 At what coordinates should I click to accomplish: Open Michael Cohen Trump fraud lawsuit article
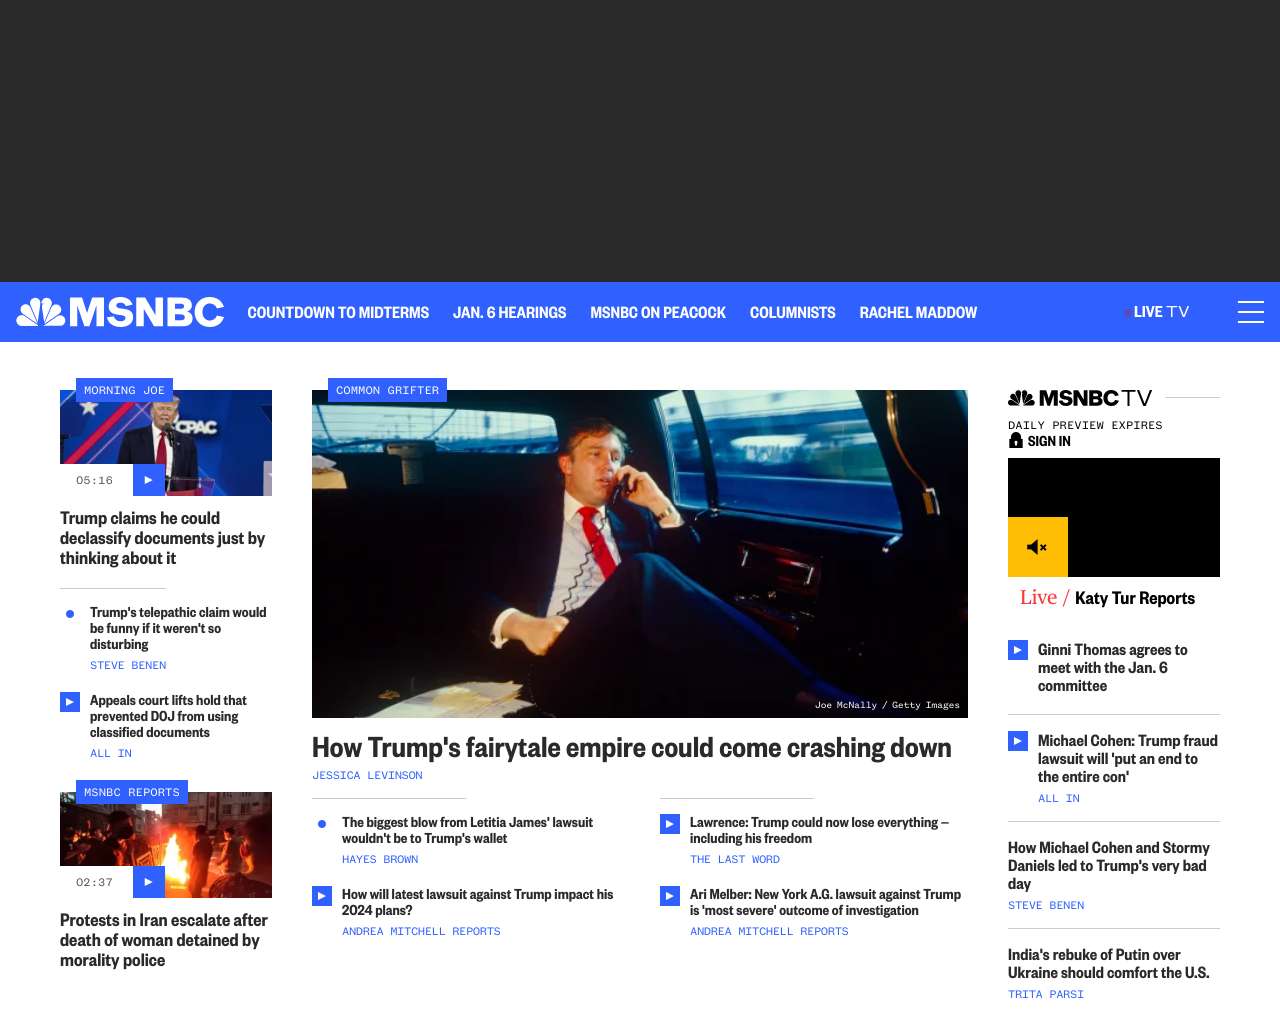(1127, 759)
